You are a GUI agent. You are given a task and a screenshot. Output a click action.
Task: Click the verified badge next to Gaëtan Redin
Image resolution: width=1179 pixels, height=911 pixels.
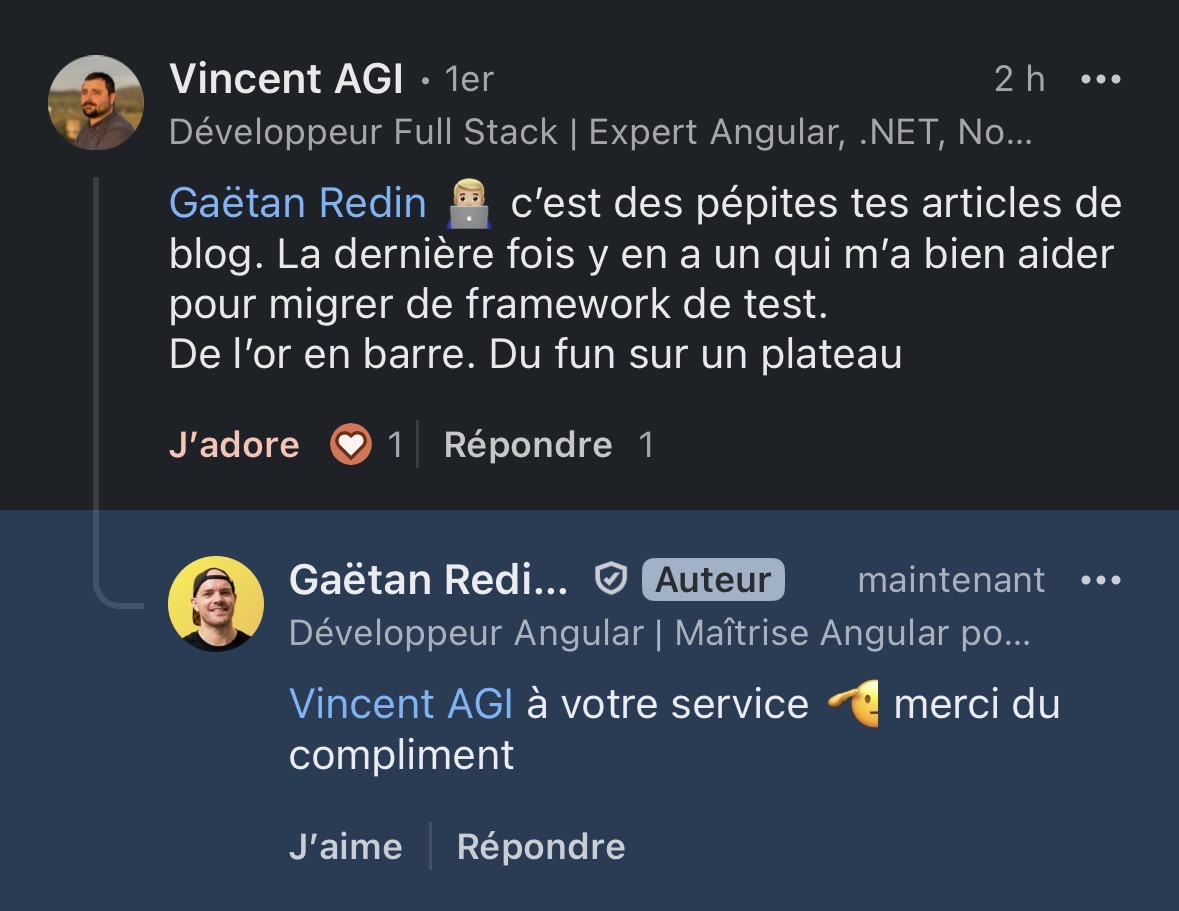tap(611, 578)
